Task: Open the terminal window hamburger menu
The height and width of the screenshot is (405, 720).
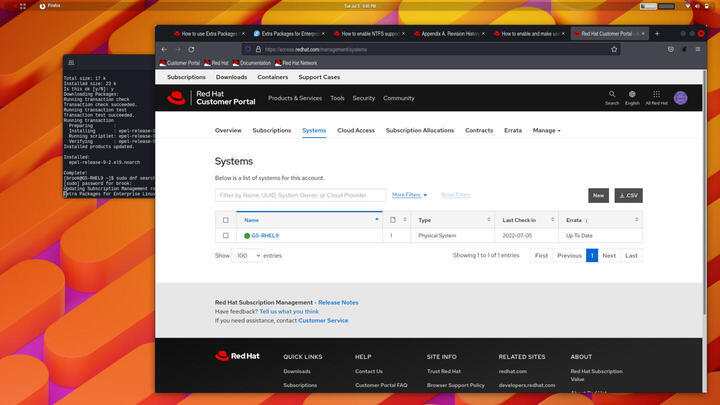Action: [71, 62]
